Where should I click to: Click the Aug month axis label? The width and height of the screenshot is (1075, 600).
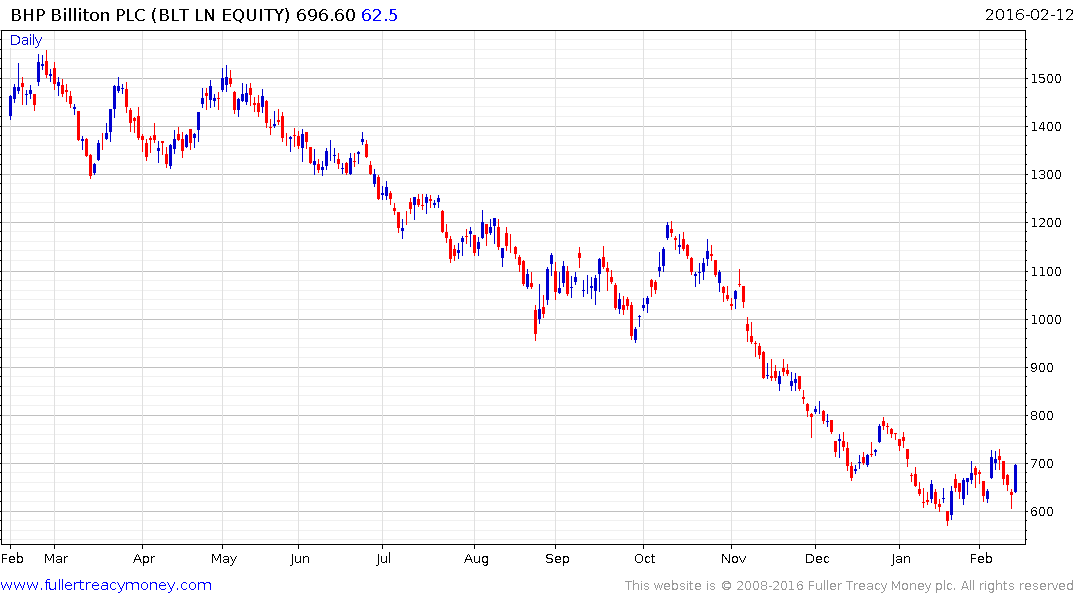pos(476,559)
